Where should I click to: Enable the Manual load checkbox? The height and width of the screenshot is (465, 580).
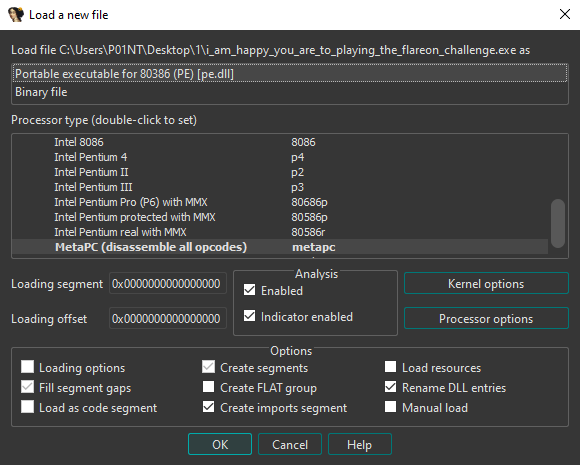pyautogui.click(x=391, y=407)
